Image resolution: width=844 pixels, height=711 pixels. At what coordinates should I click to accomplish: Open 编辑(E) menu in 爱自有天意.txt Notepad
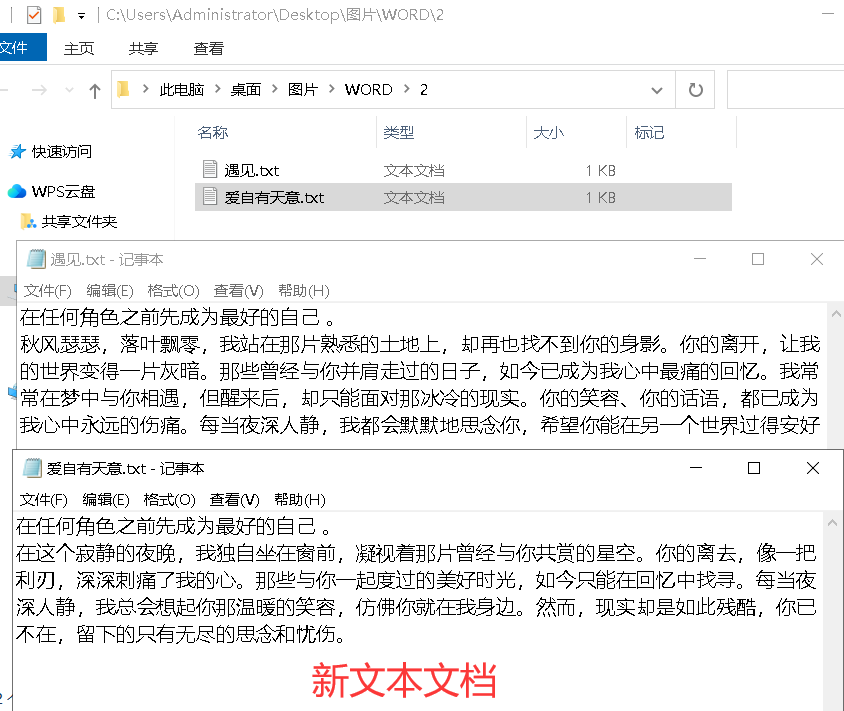[x=106, y=499]
